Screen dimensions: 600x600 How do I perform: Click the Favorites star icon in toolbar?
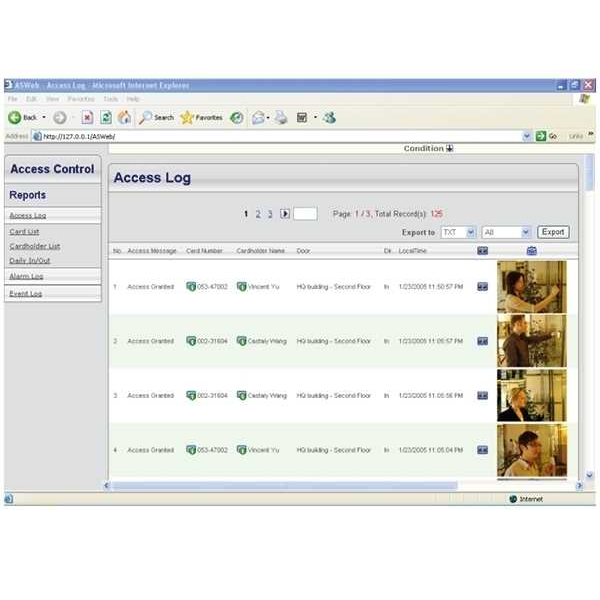[x=187, y=117]
